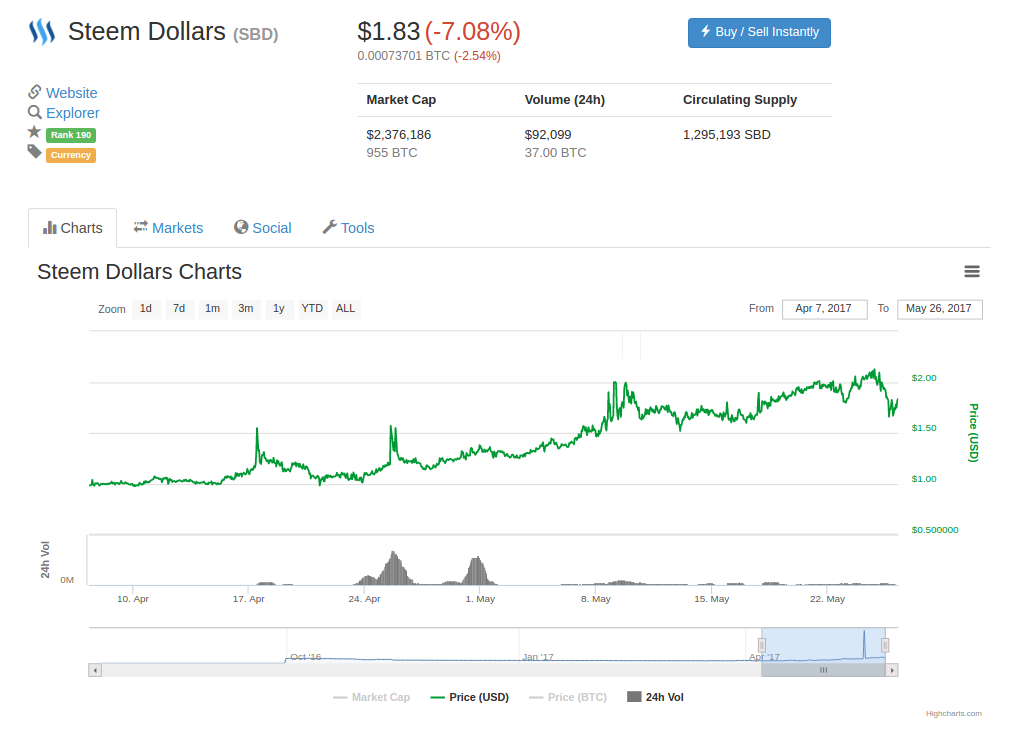Click the From date input field
Viewport: 1018px width, 730px height.
pyautogui.click(x=823, y=309)
